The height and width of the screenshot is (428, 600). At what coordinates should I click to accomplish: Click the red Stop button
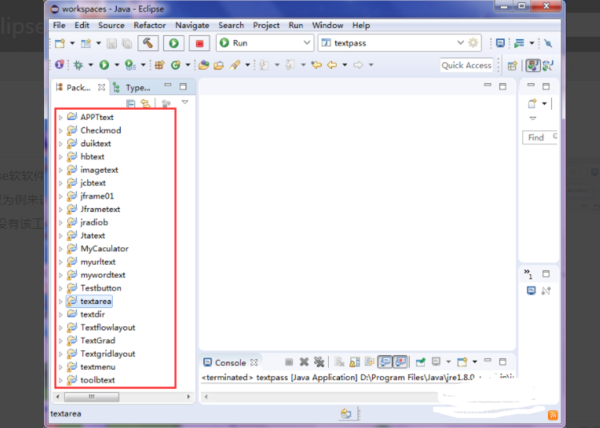tap(199, 43)
